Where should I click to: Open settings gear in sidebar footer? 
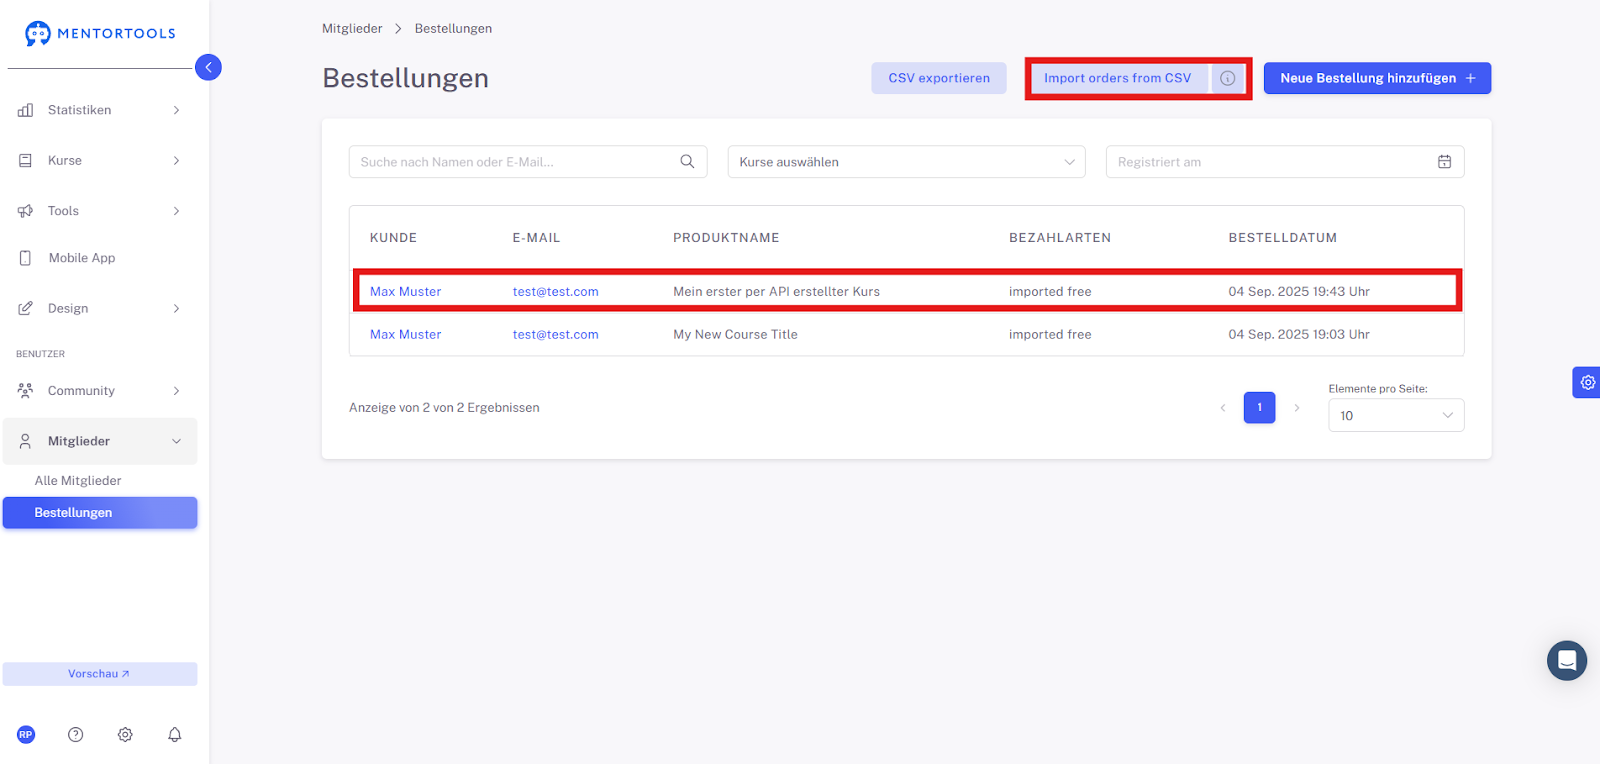pyautogui.click(x=125, y=734)
